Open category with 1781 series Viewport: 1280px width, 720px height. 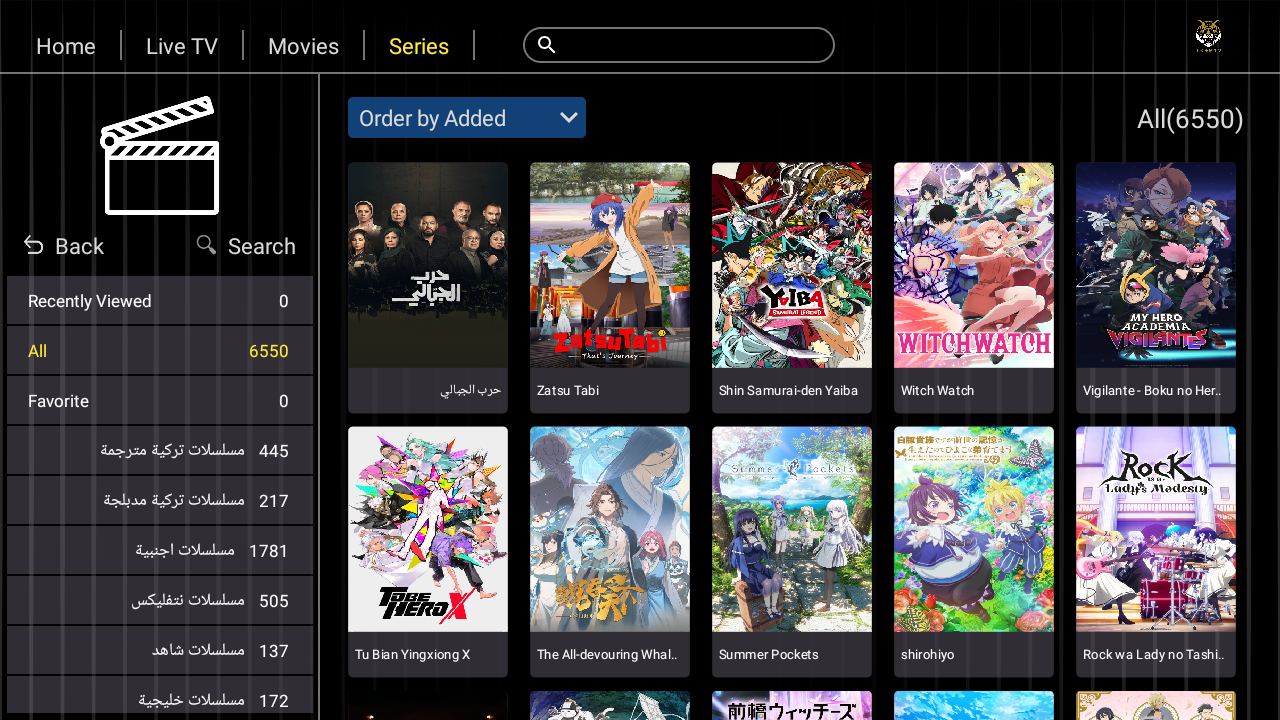click(x=159, y=551)
